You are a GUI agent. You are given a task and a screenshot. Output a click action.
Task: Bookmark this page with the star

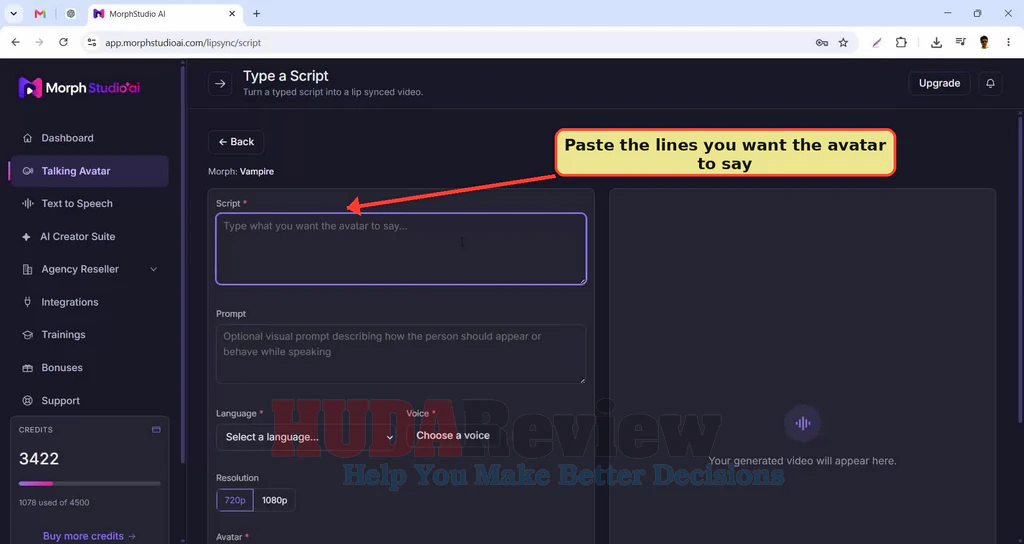843,42
